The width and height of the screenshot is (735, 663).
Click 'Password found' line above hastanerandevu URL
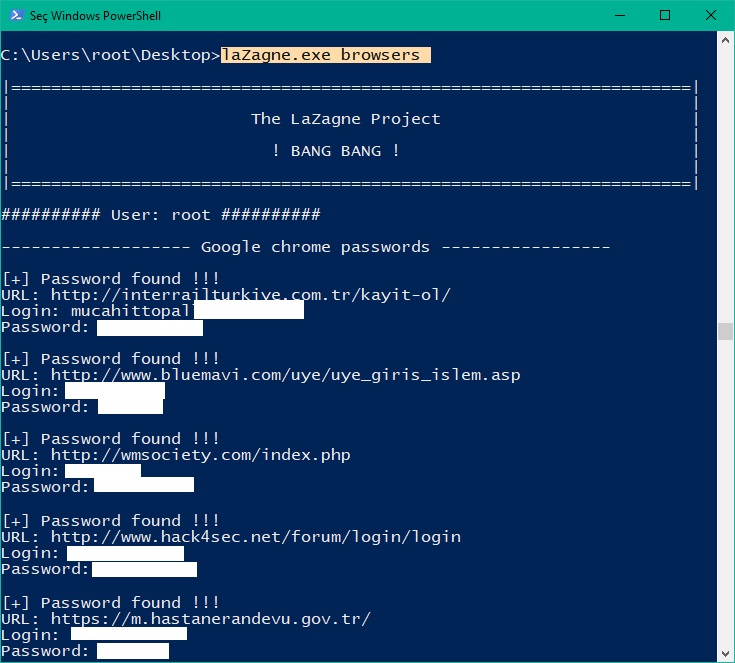pyautogui.click(x=111, y=603)
